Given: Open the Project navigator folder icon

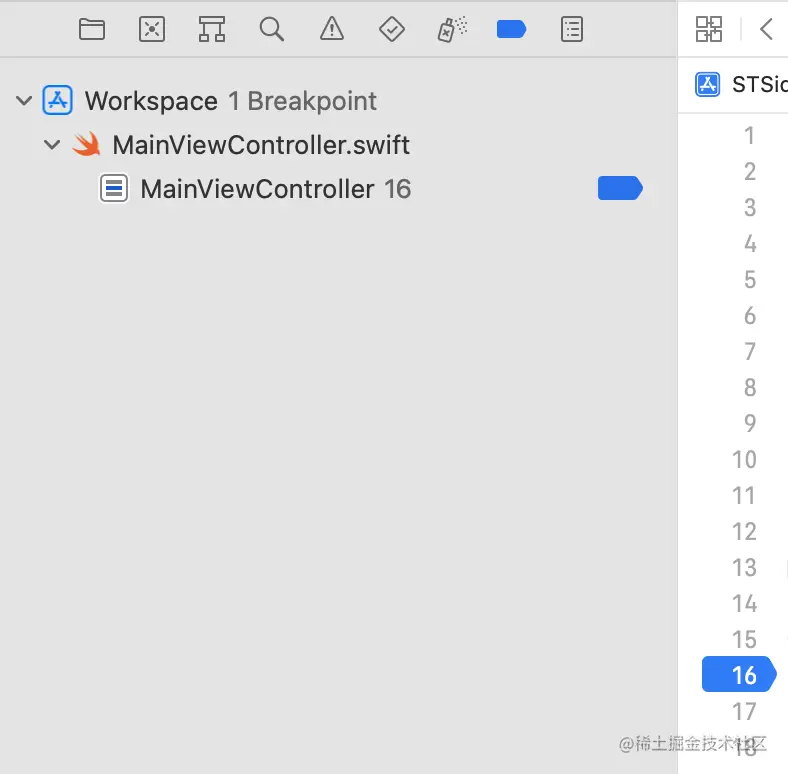Looking at the screenshot, I should [92, 29].
